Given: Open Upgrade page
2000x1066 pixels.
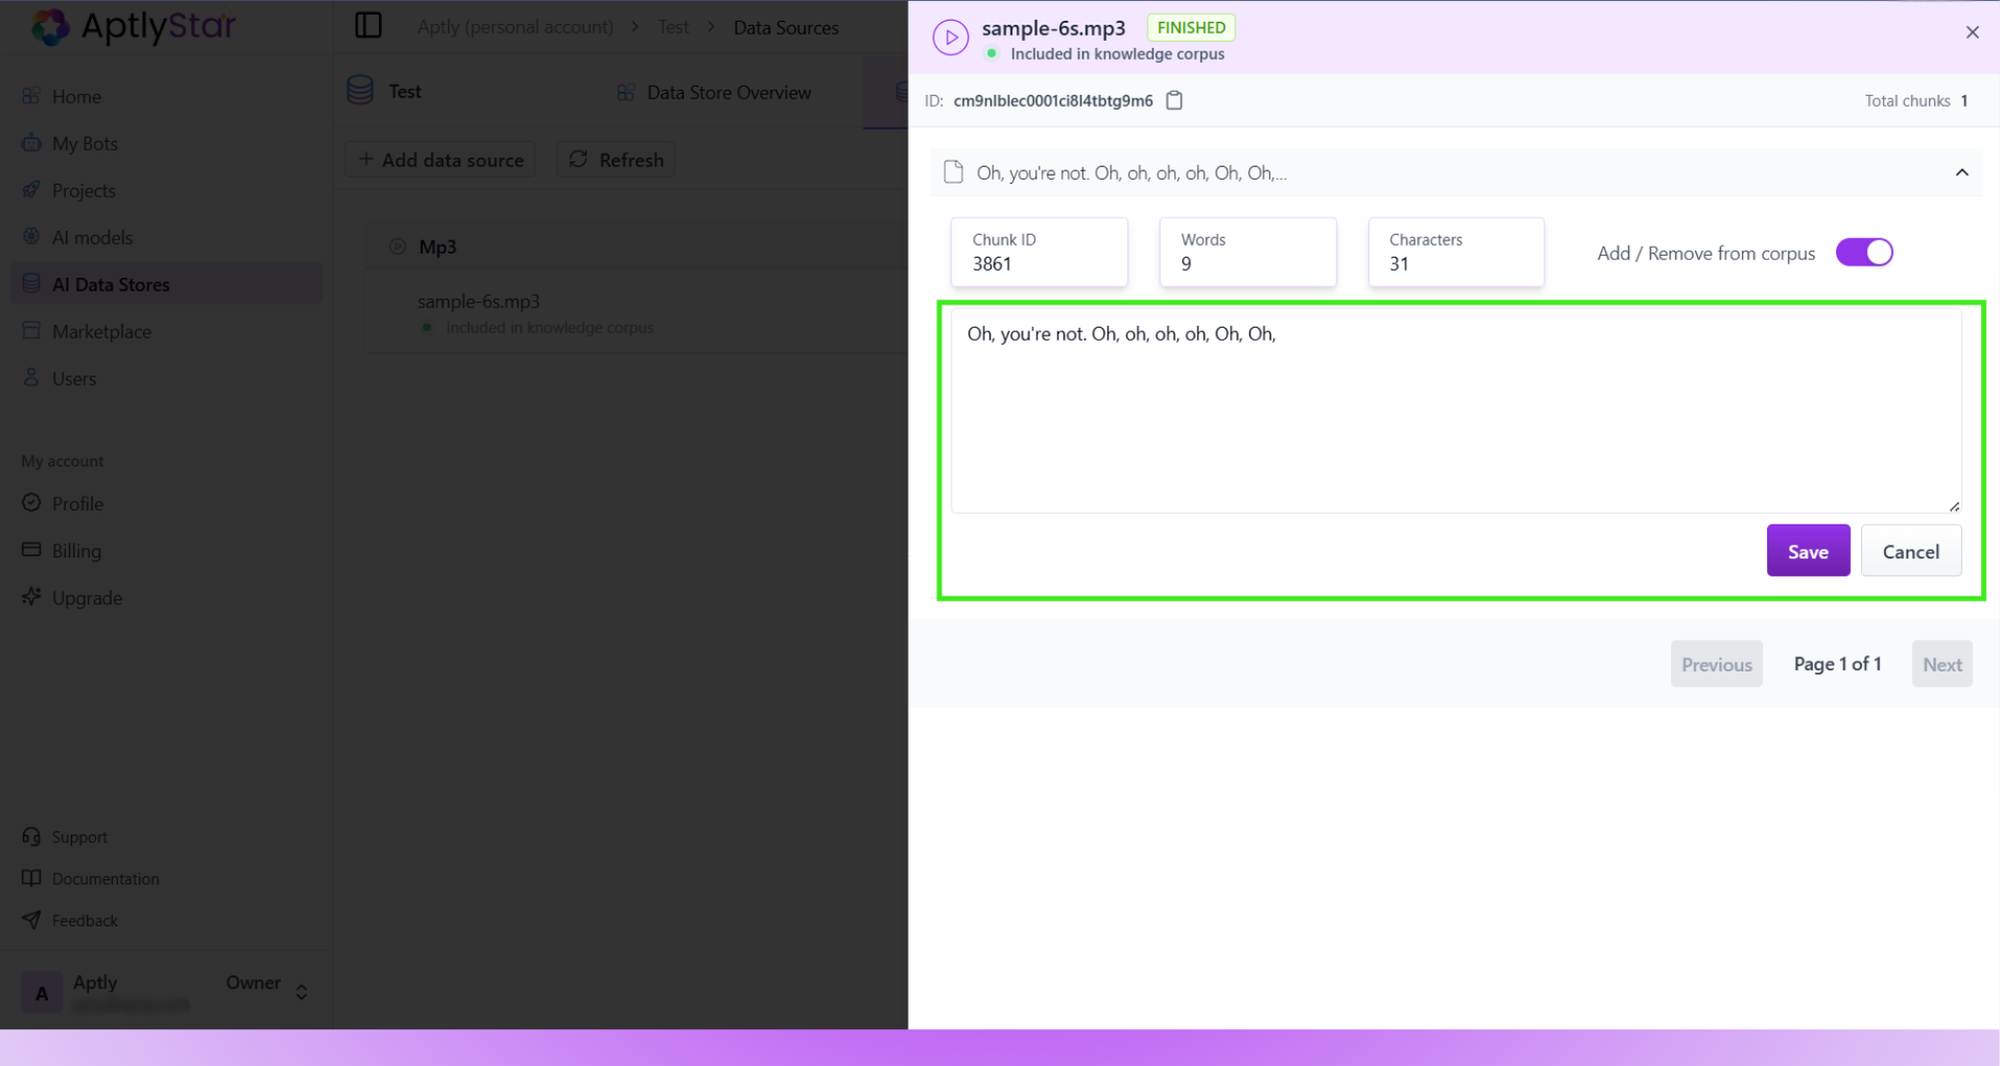Looking at the screenshot, I should click(166, 597).
